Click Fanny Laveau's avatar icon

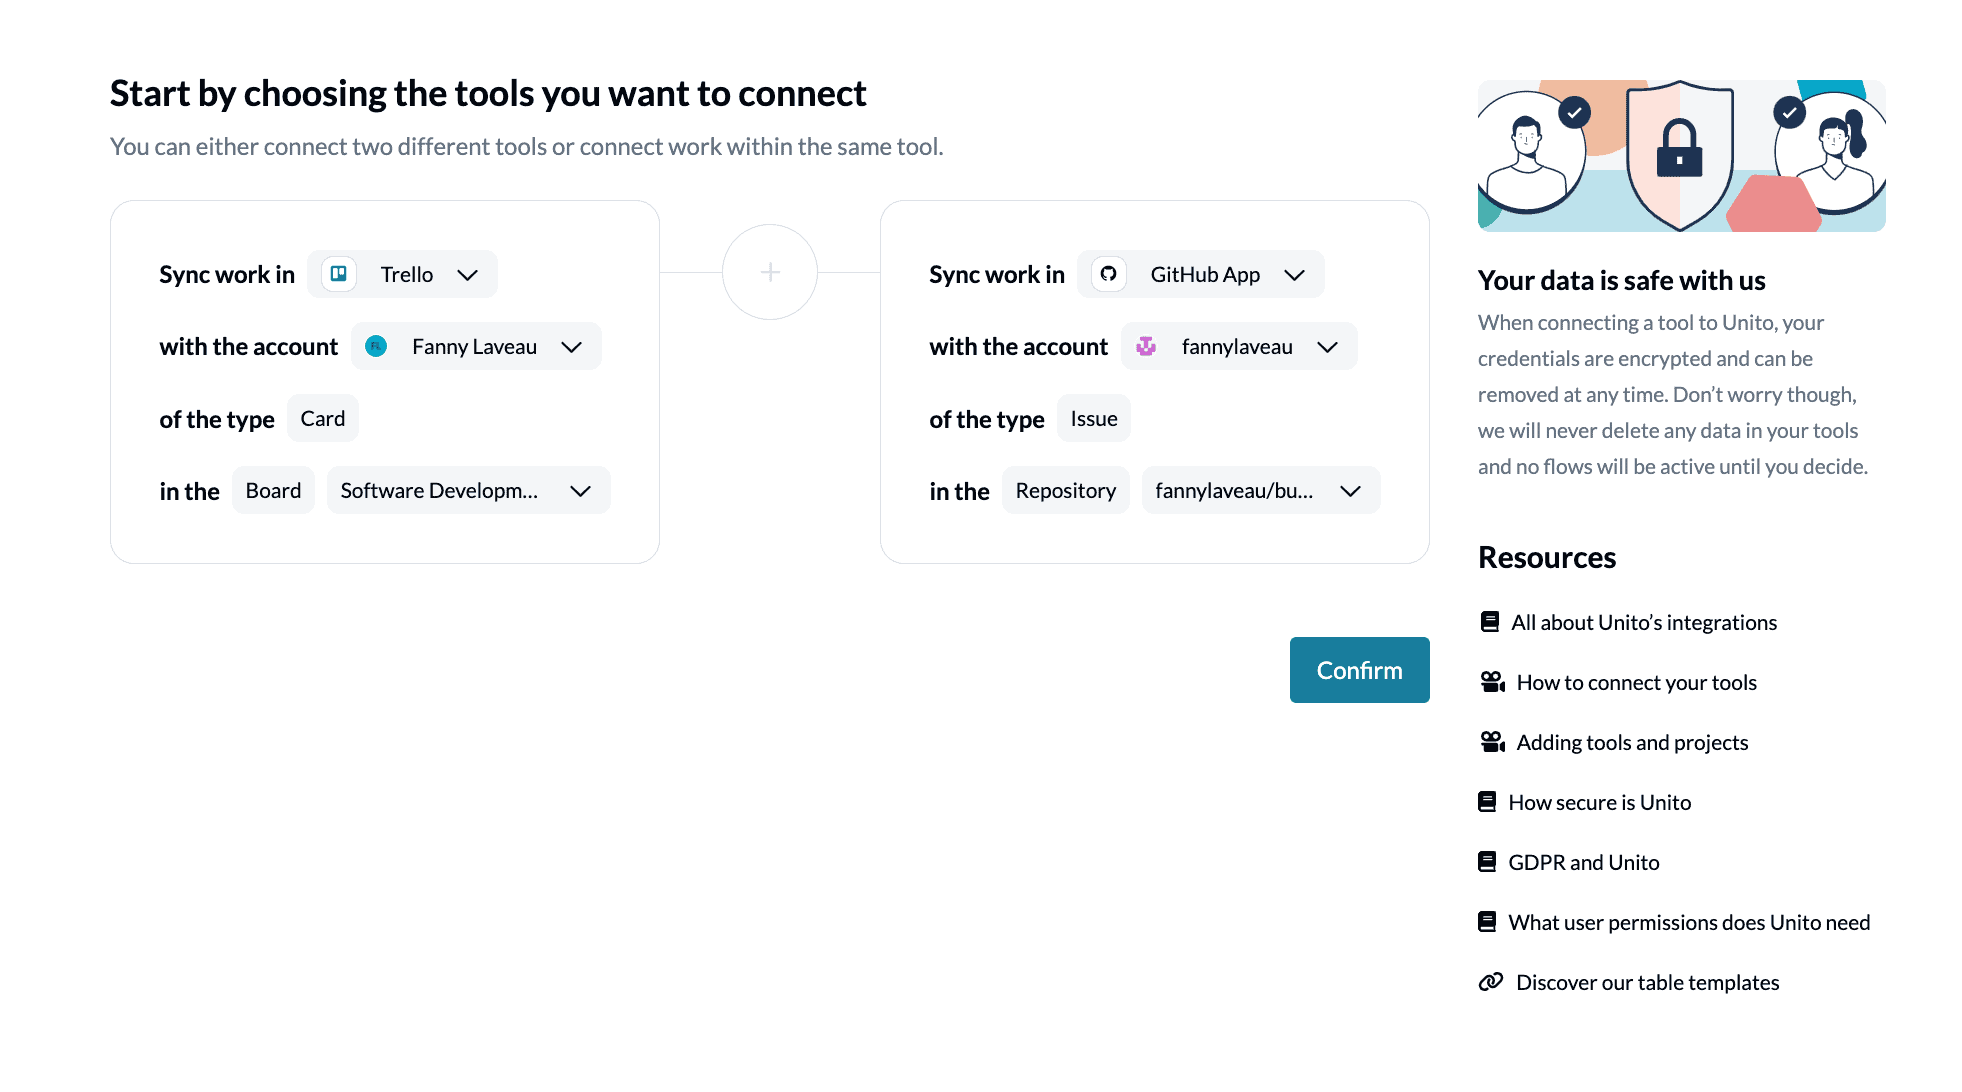[376, 347]
